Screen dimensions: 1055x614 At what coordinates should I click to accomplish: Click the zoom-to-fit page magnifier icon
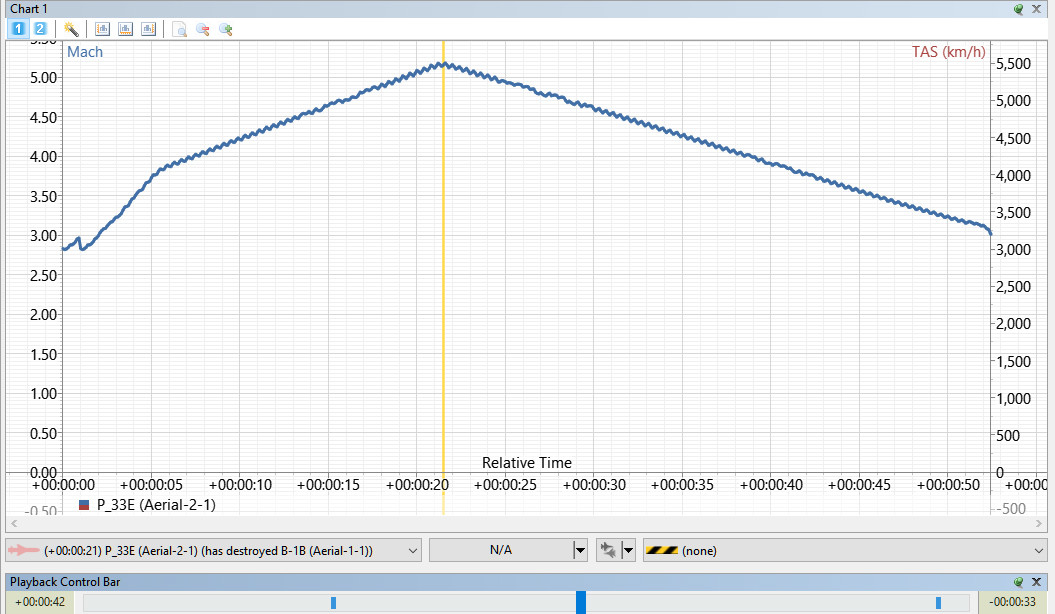180,29
